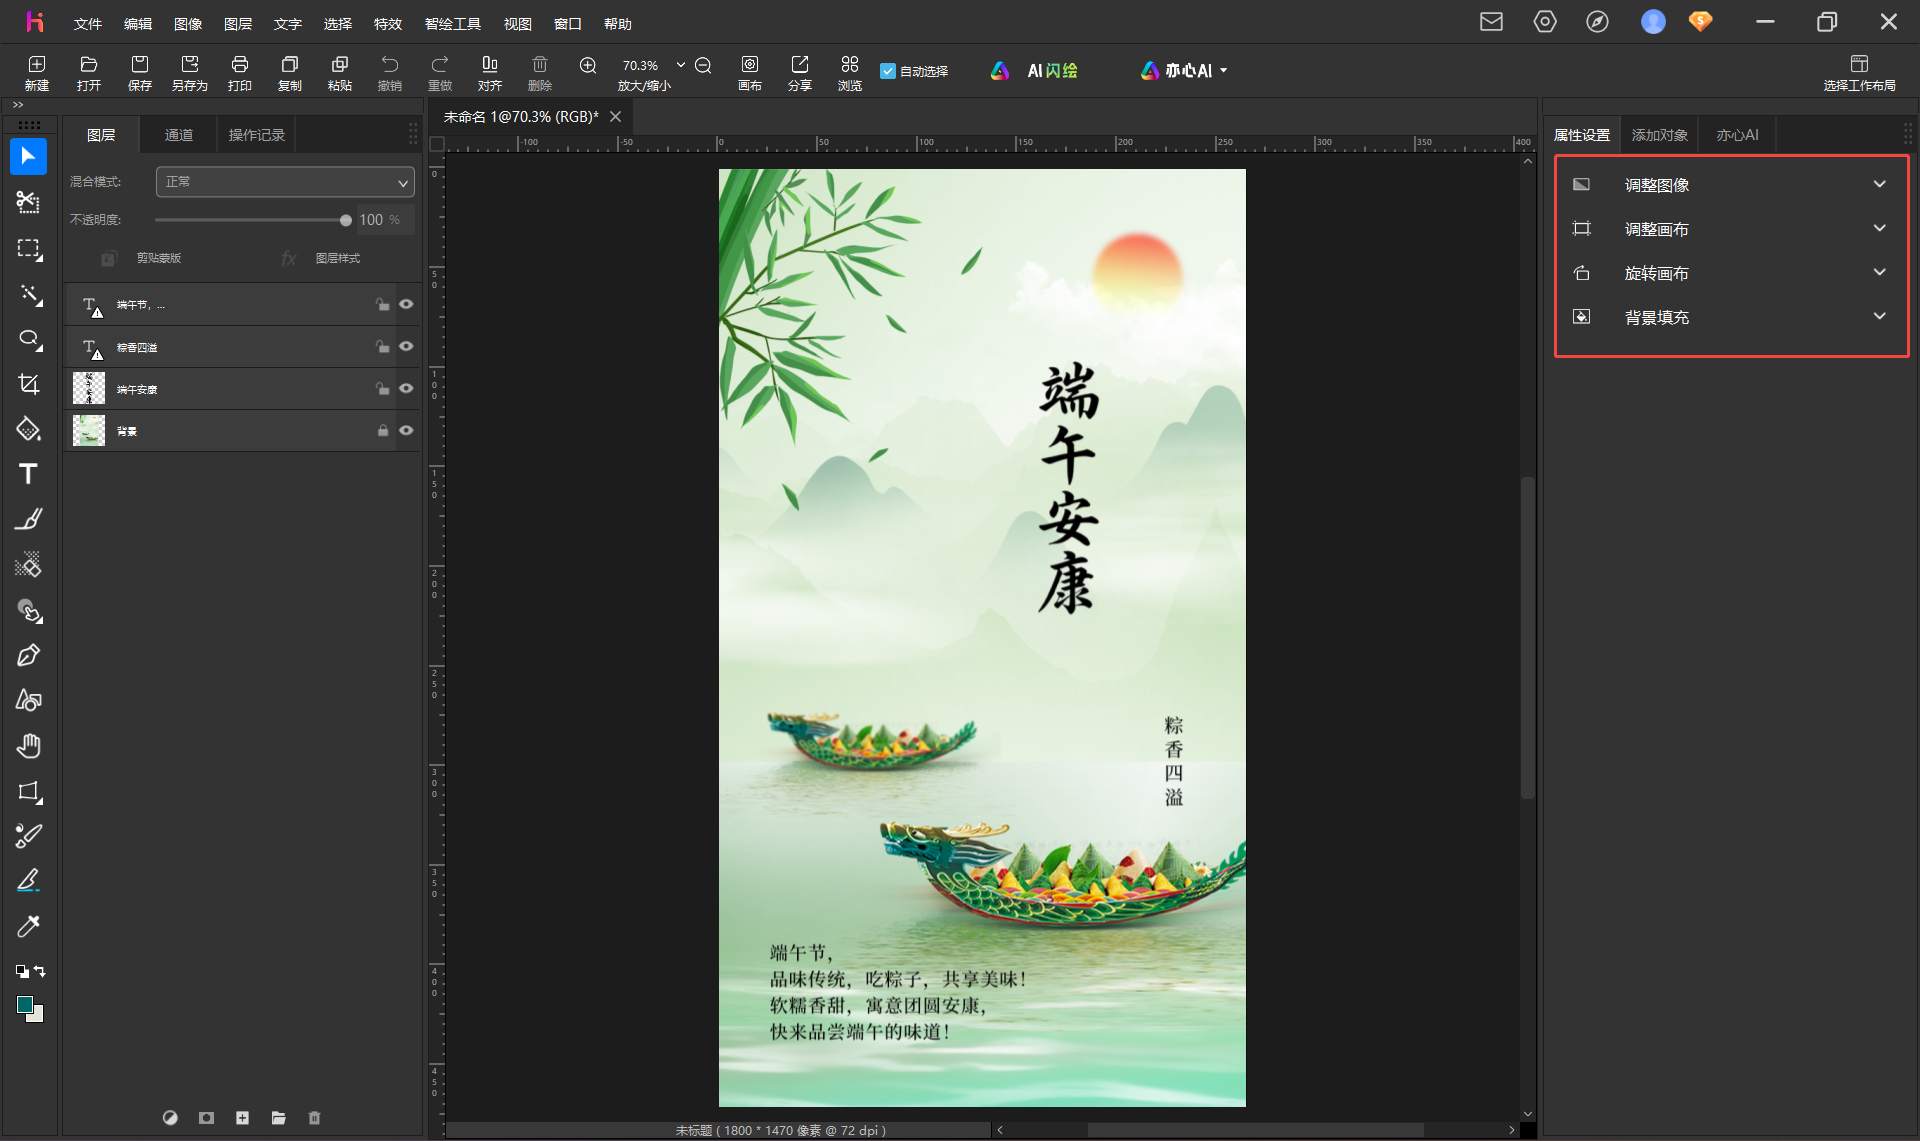
Task: Toggle the auto-select checkbox
Action: [x=887, y=71]
